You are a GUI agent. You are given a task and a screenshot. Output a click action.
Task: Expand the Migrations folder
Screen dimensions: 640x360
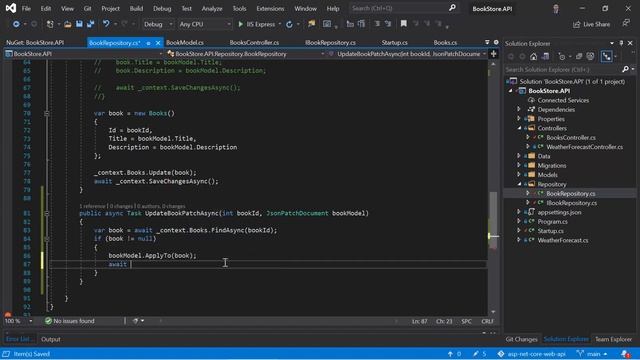coord(519,165)
